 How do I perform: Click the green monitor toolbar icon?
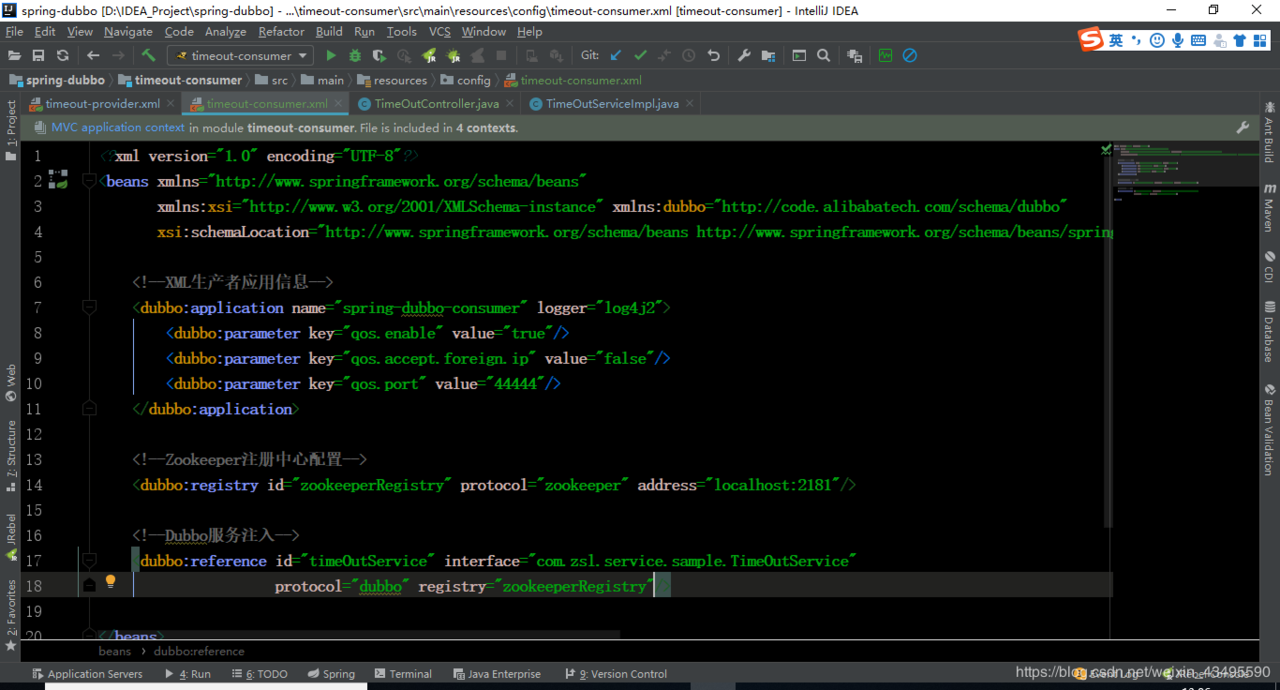click(x=885, y=56)
